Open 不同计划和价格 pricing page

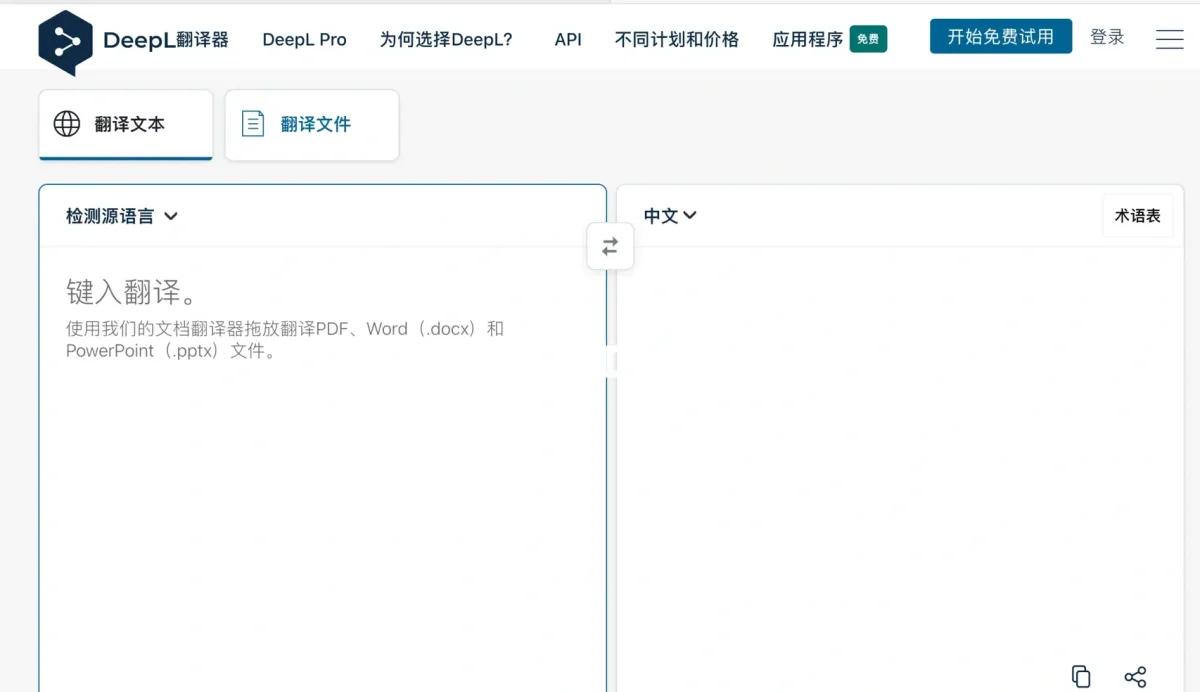click(677, 40)
